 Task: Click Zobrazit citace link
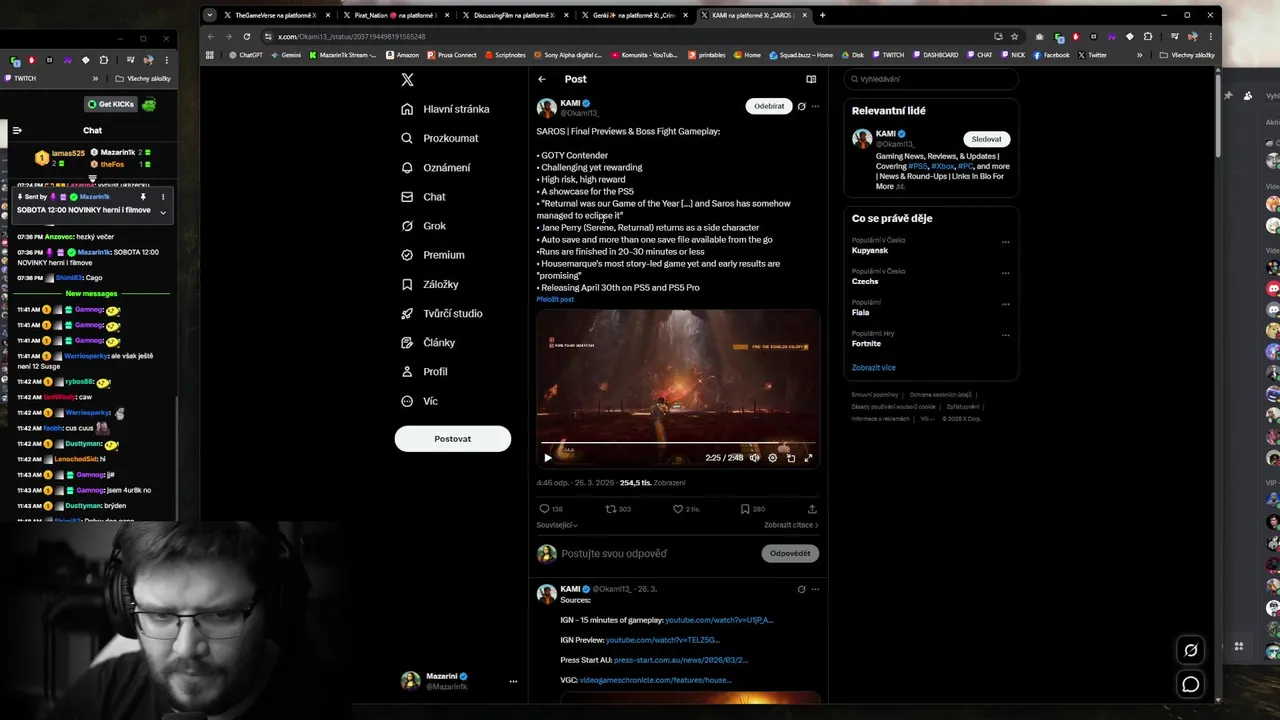[791, 525]
